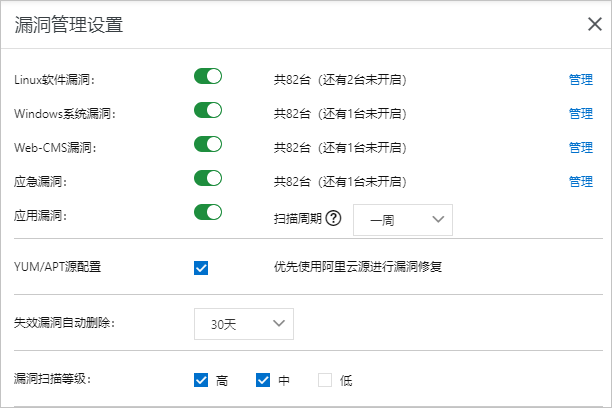
Task: Close the 漏洞管理设置 dialog
Action: pos(594,24)
